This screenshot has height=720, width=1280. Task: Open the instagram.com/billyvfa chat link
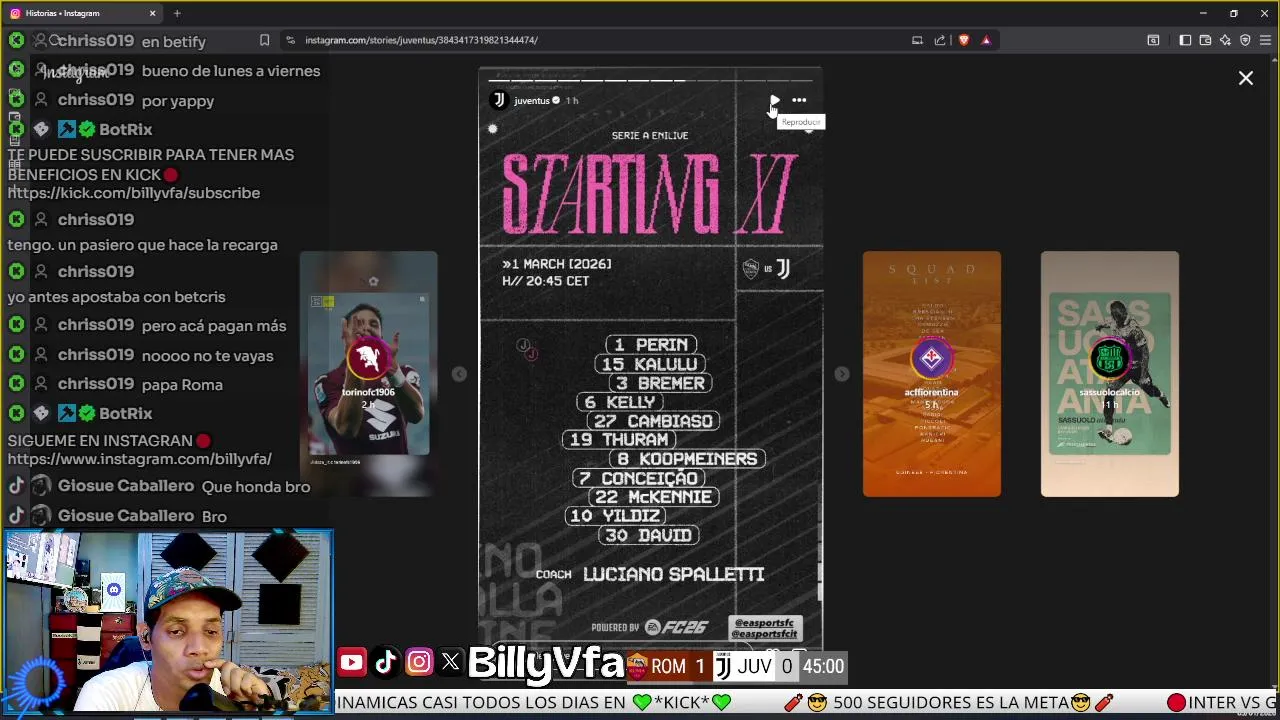[x=140, y=459]
